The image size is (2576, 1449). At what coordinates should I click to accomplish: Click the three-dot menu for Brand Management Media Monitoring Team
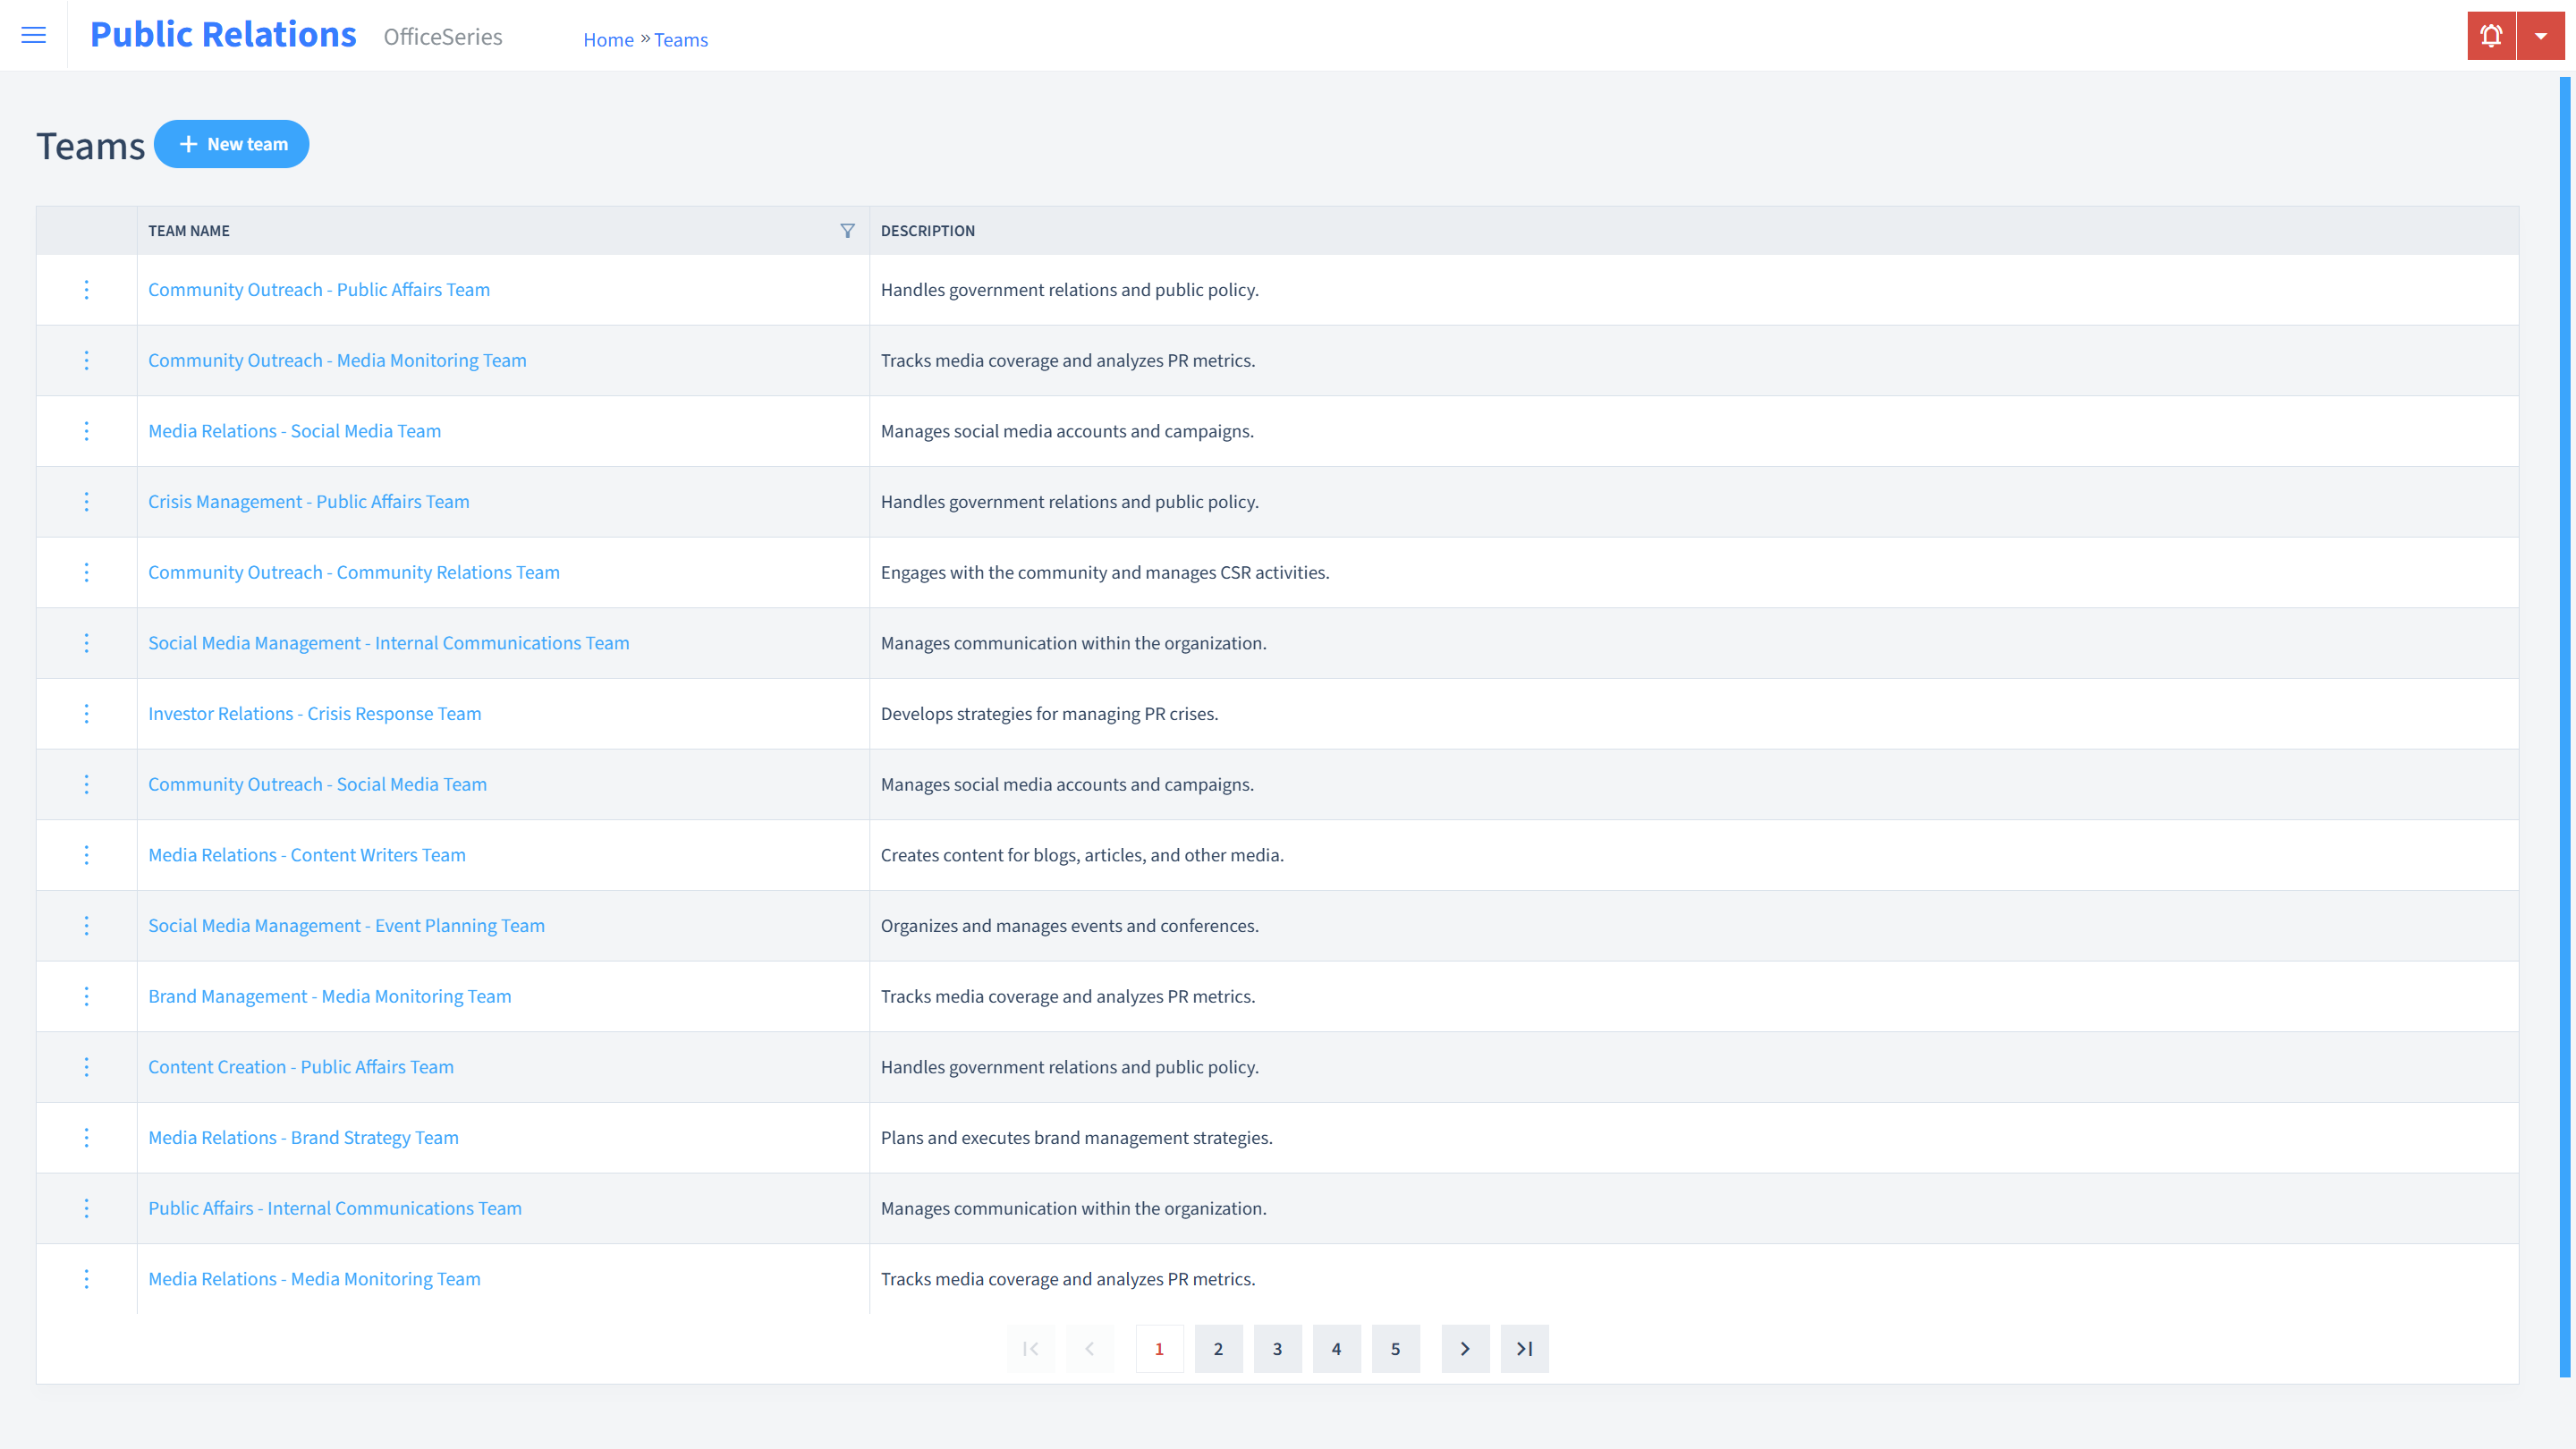tap(87, 996)
